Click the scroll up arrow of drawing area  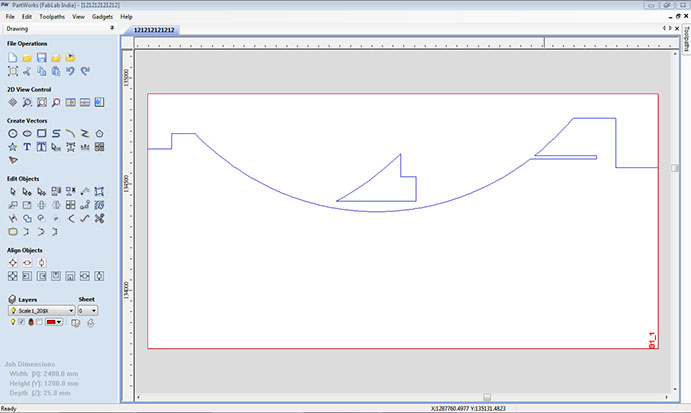pyautogui.click(x=675, y=54)
